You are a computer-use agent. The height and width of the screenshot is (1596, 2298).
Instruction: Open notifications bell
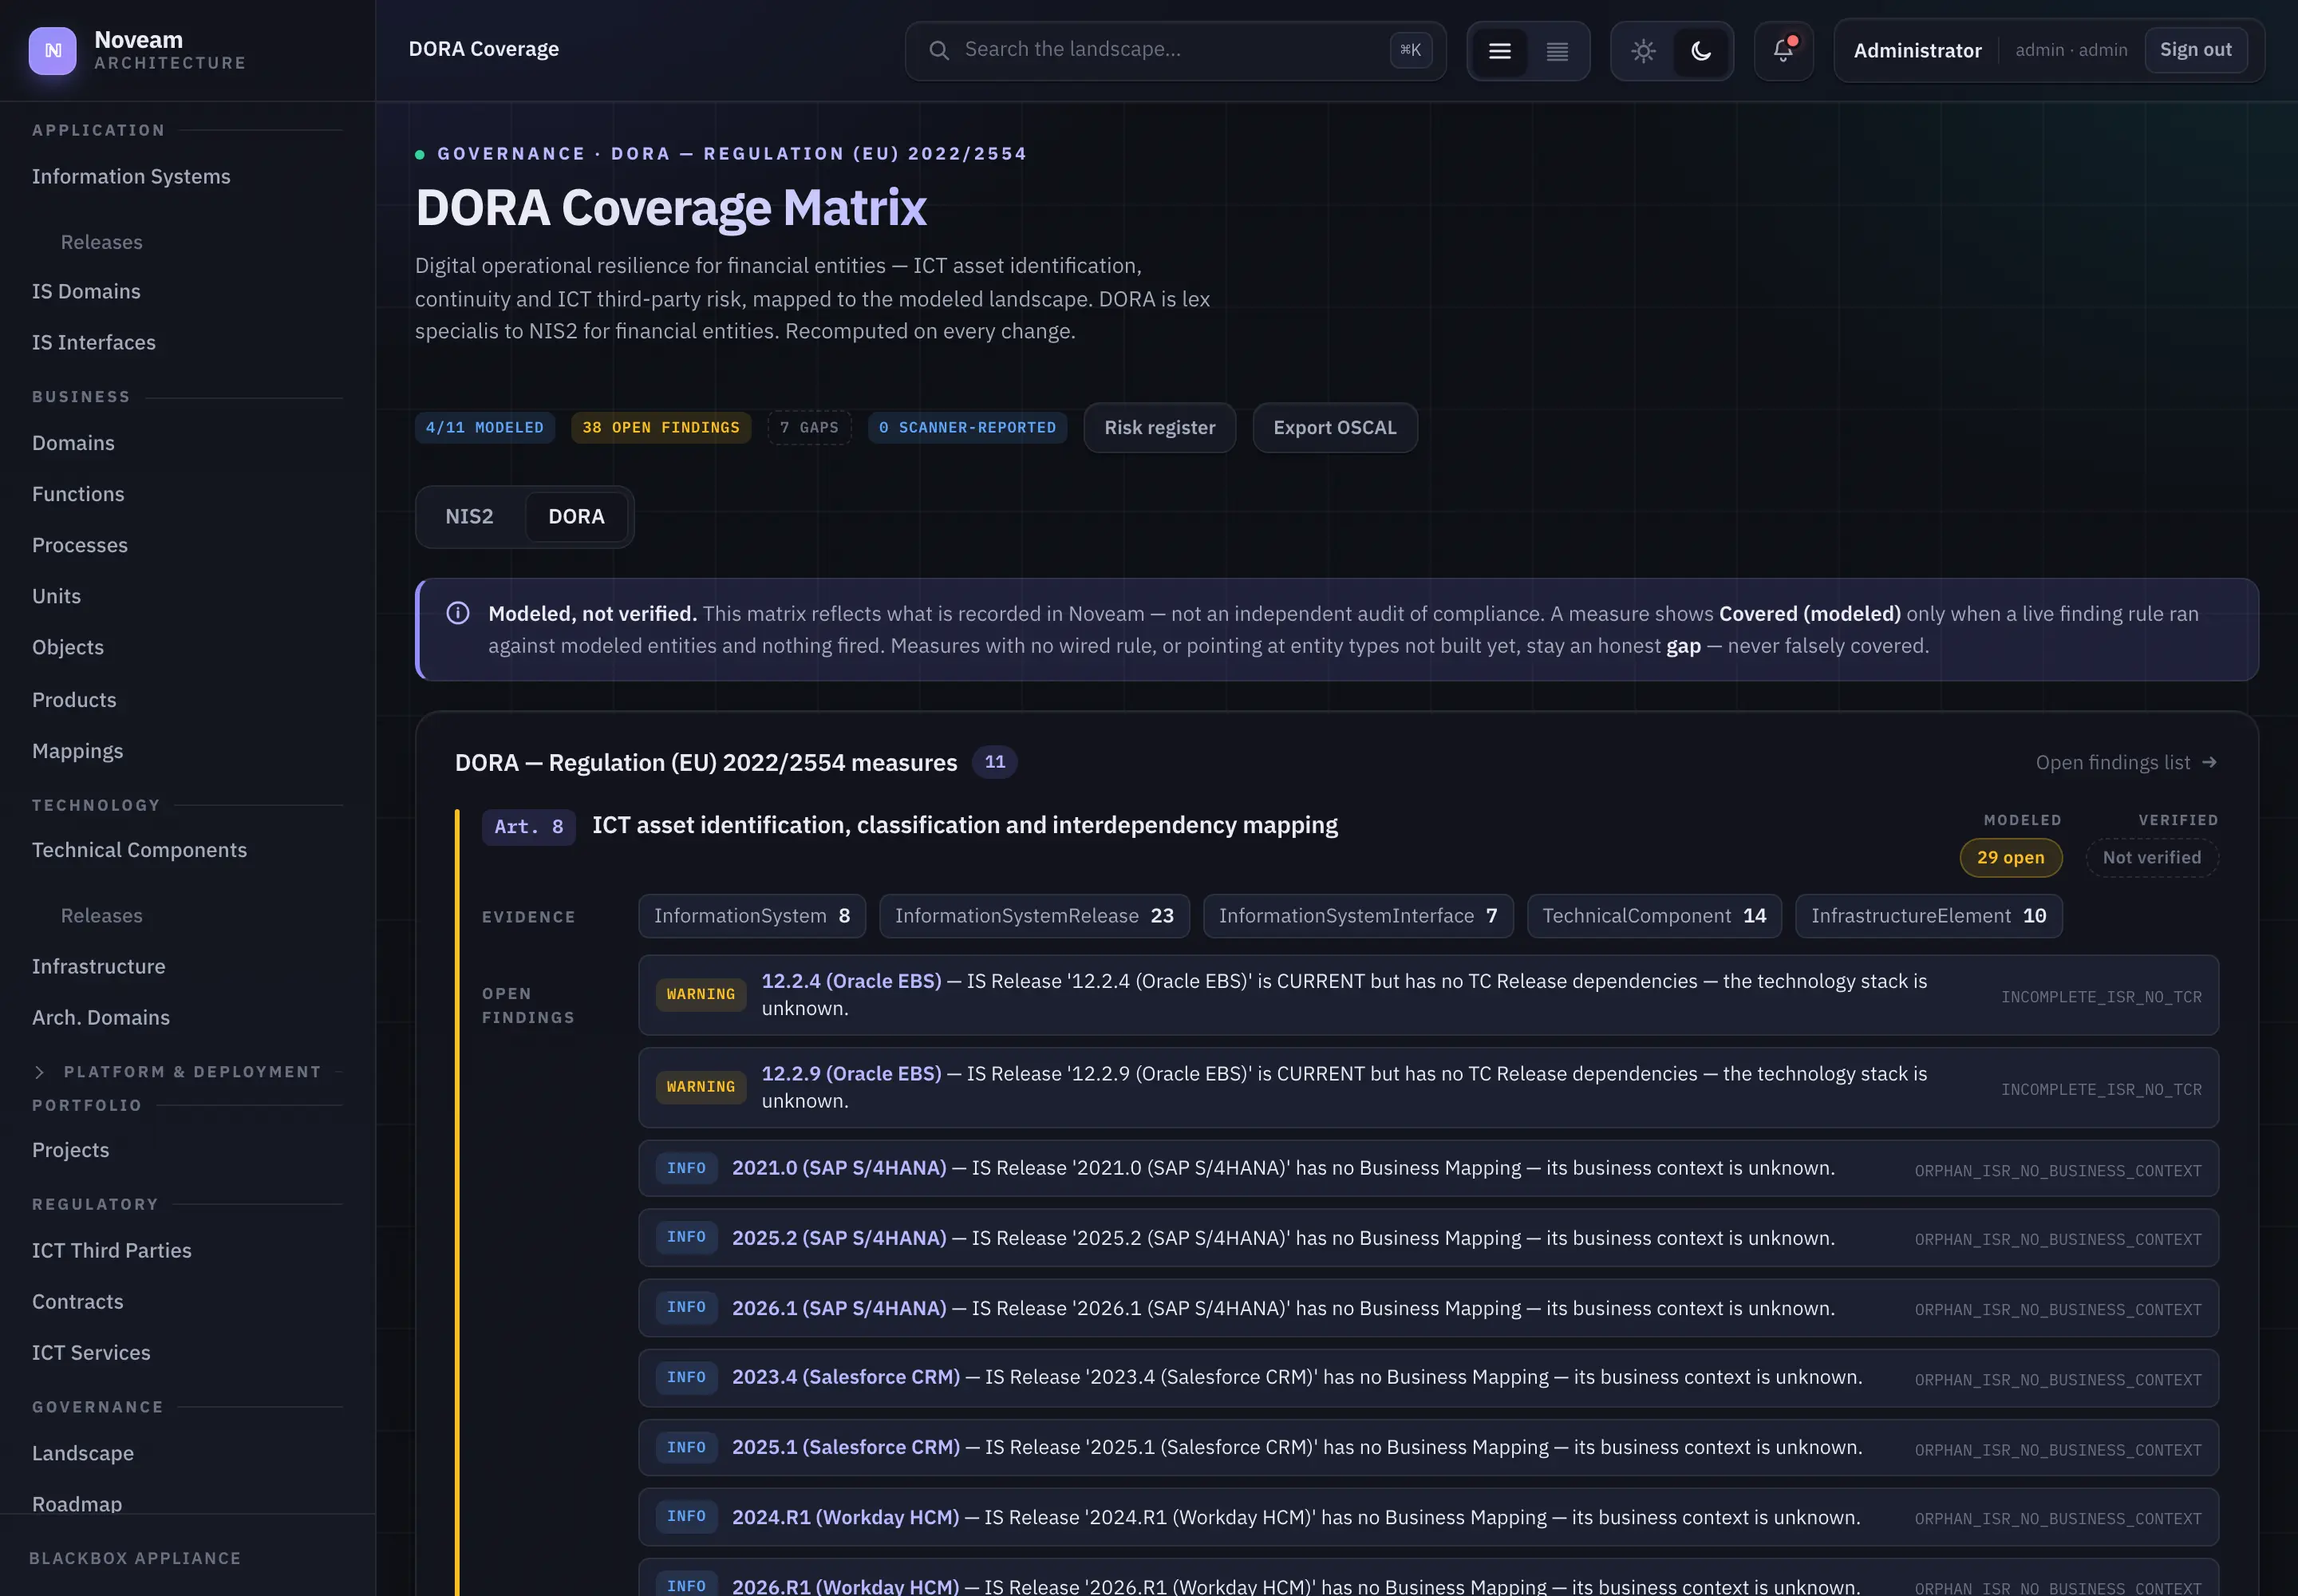pos(1783,51)
